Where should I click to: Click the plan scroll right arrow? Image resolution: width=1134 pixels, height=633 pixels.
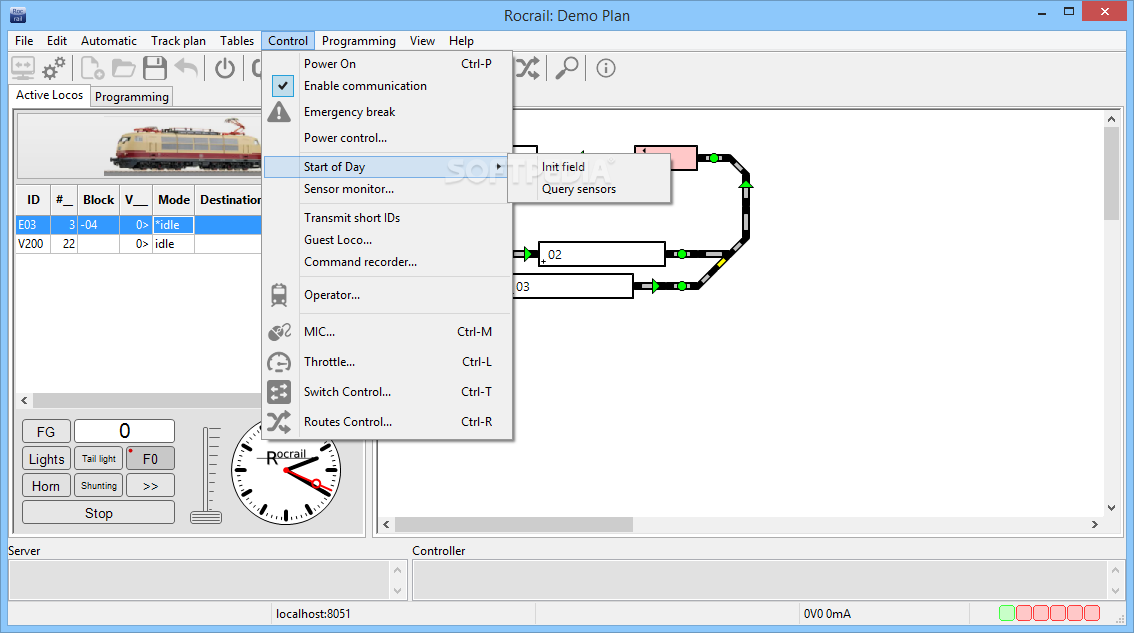pyautogui.click(x=1094, y=524)
